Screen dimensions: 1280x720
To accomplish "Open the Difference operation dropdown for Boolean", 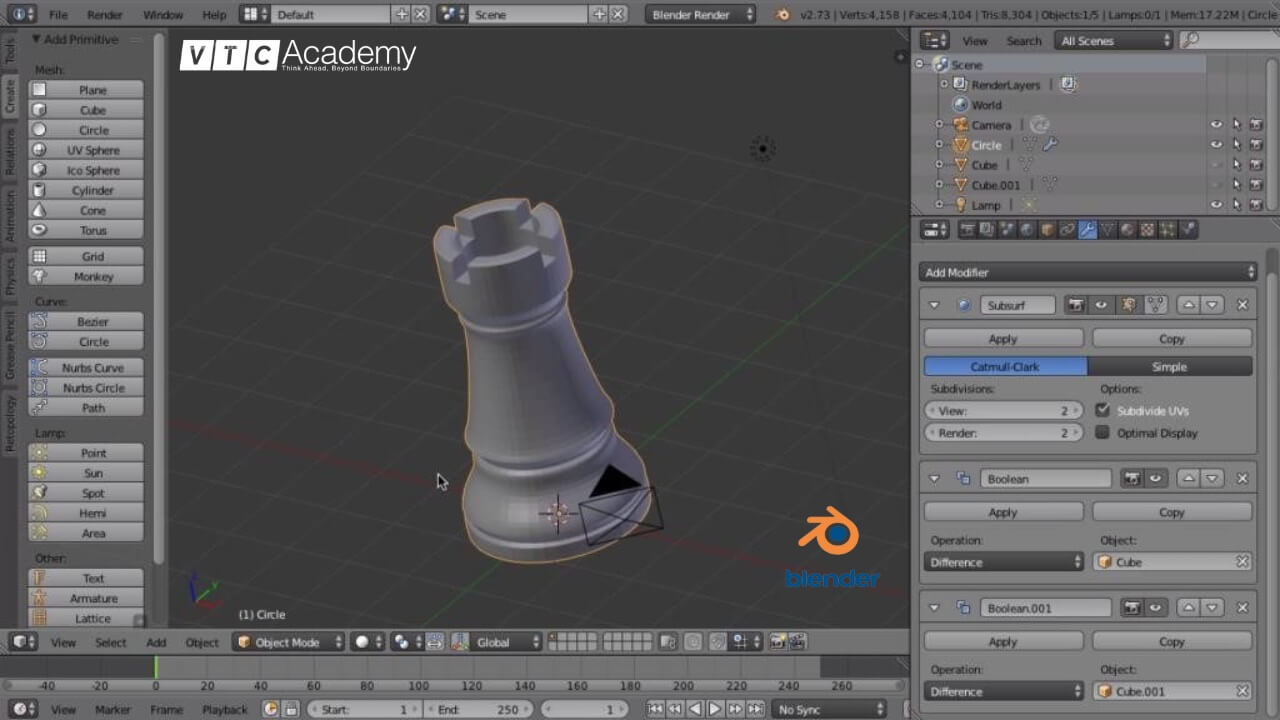I will click(1003, 561).
